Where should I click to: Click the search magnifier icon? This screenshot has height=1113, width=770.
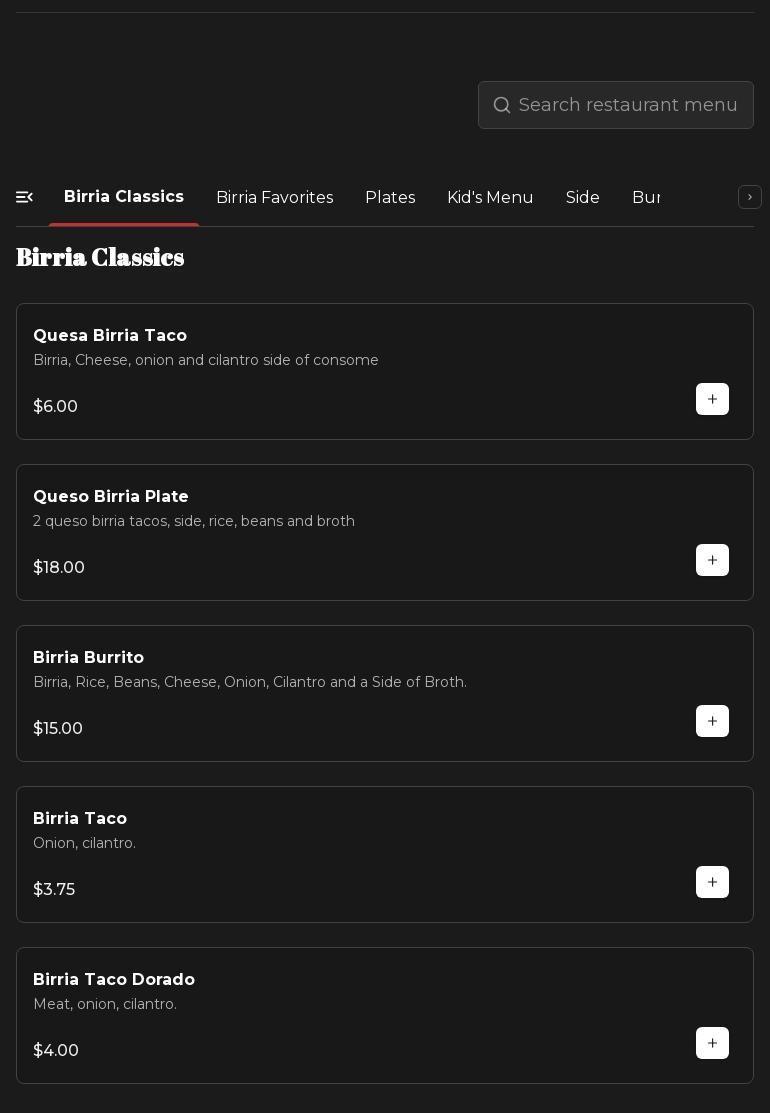click(x=502, y=105)
